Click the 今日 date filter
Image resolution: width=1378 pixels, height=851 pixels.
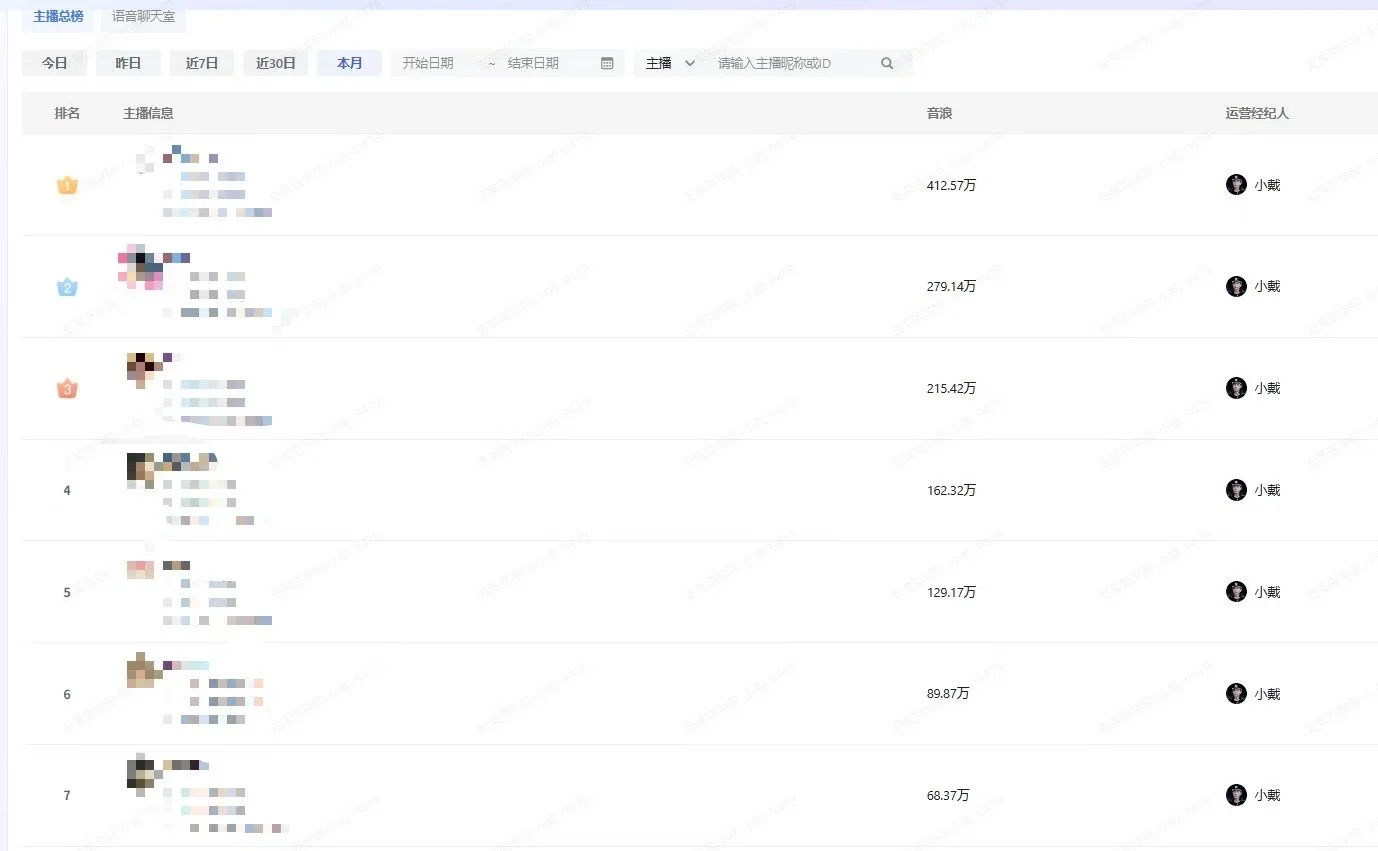55,62
